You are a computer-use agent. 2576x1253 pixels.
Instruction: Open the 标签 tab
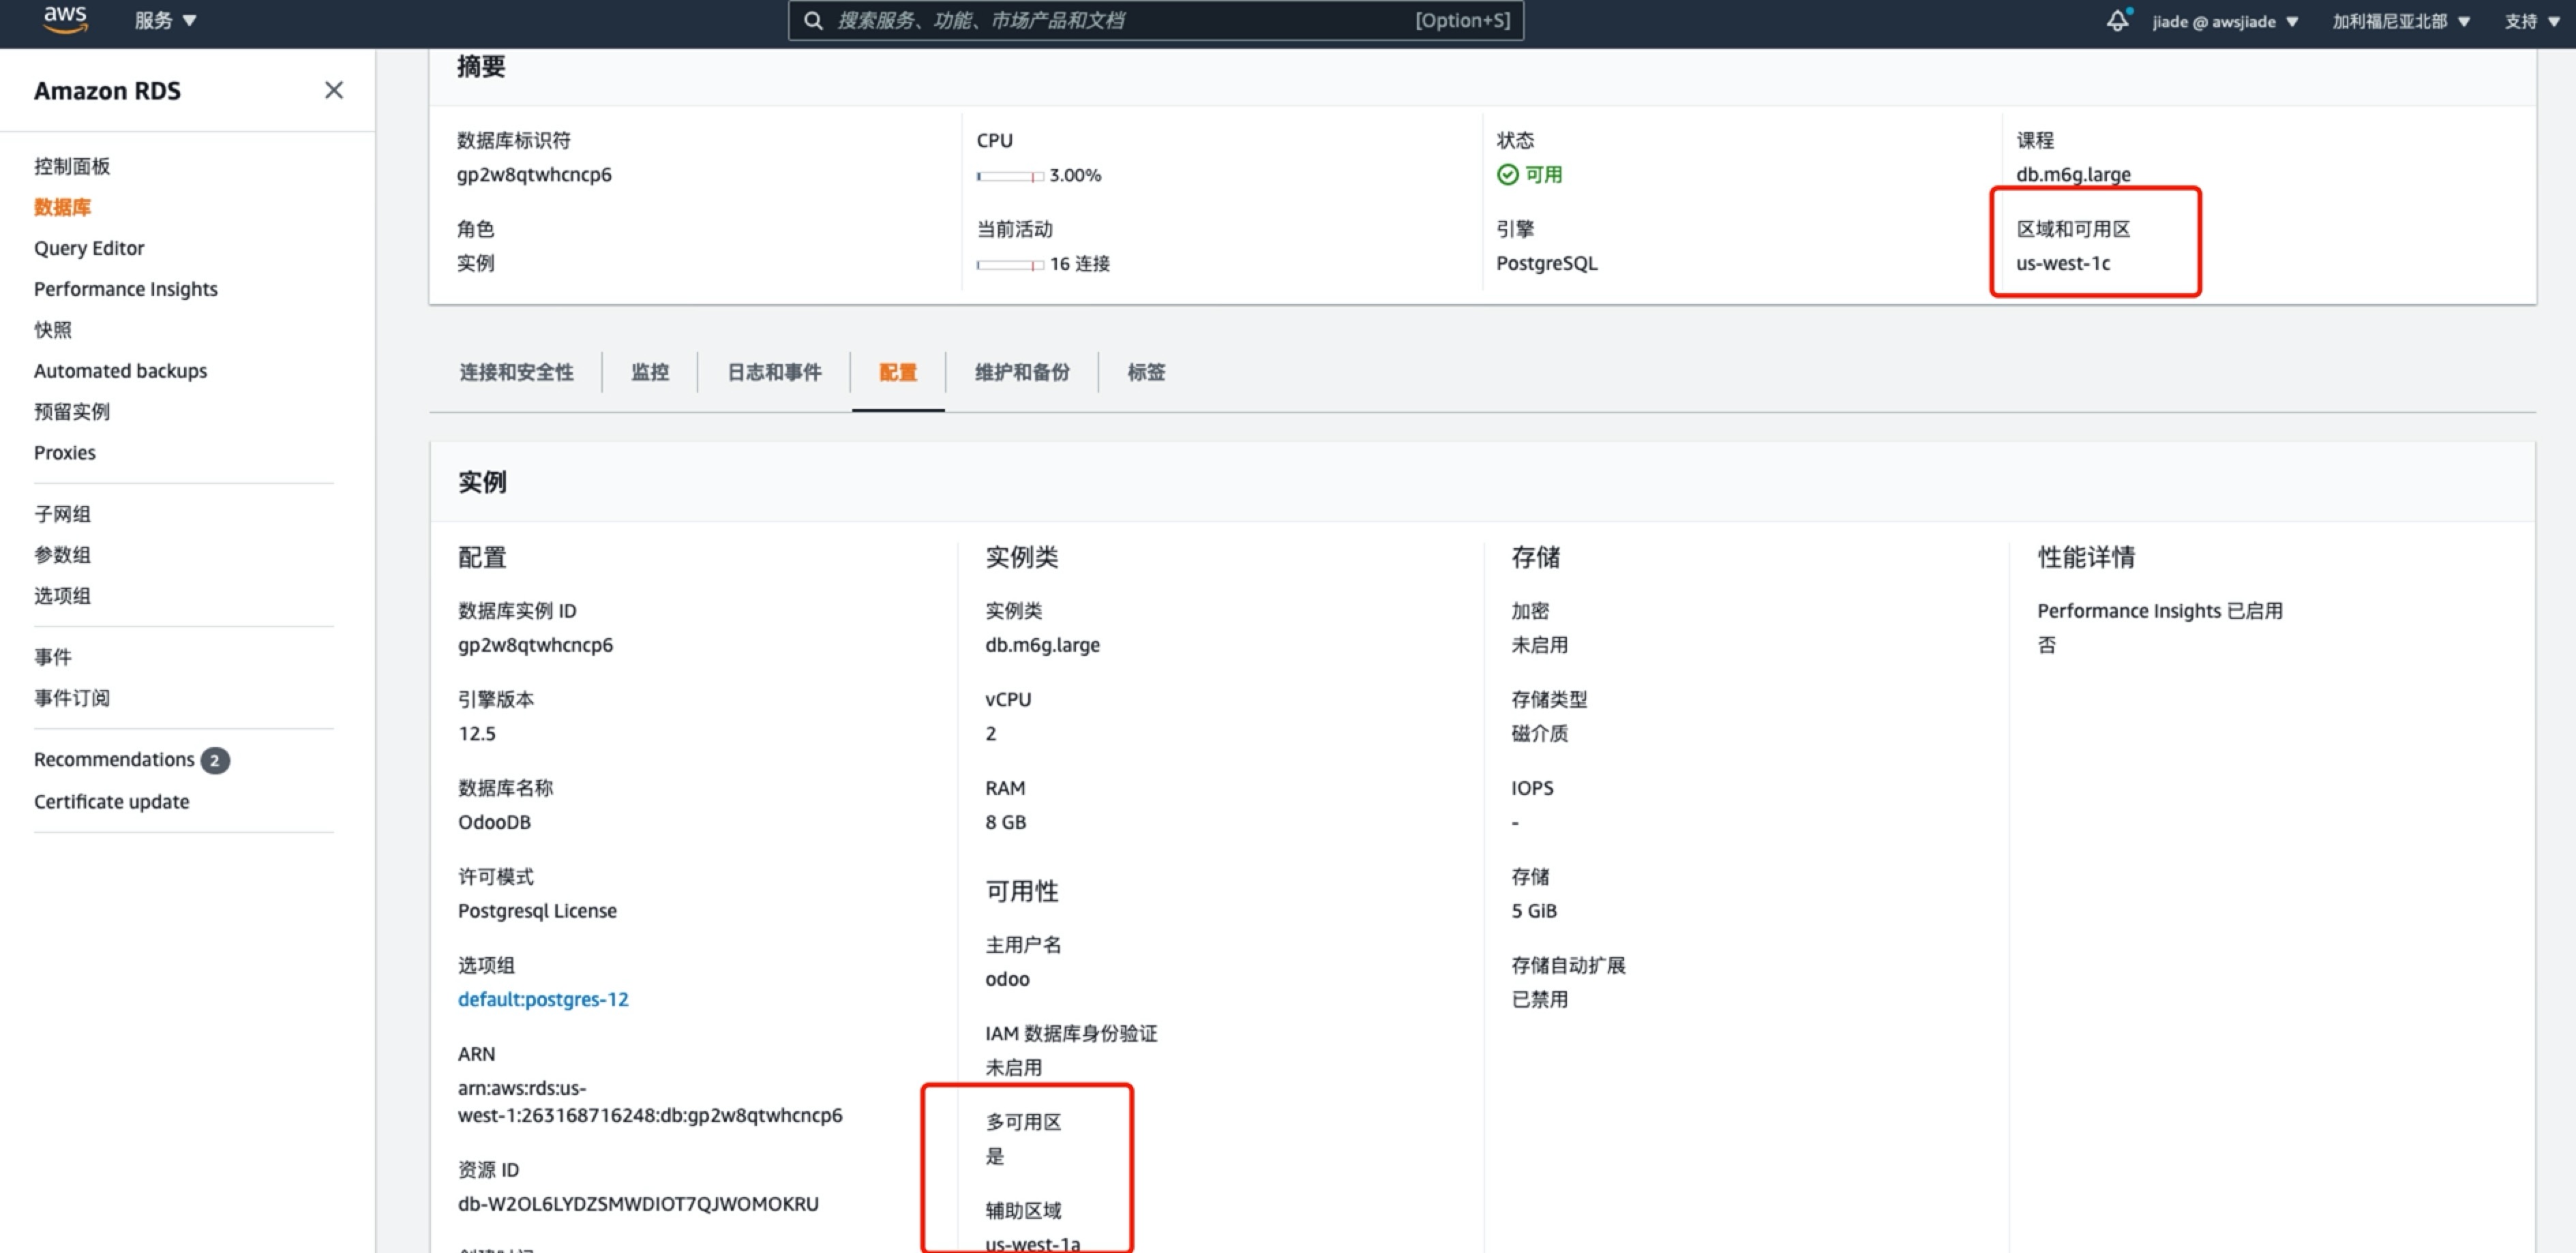(1146, 372)
